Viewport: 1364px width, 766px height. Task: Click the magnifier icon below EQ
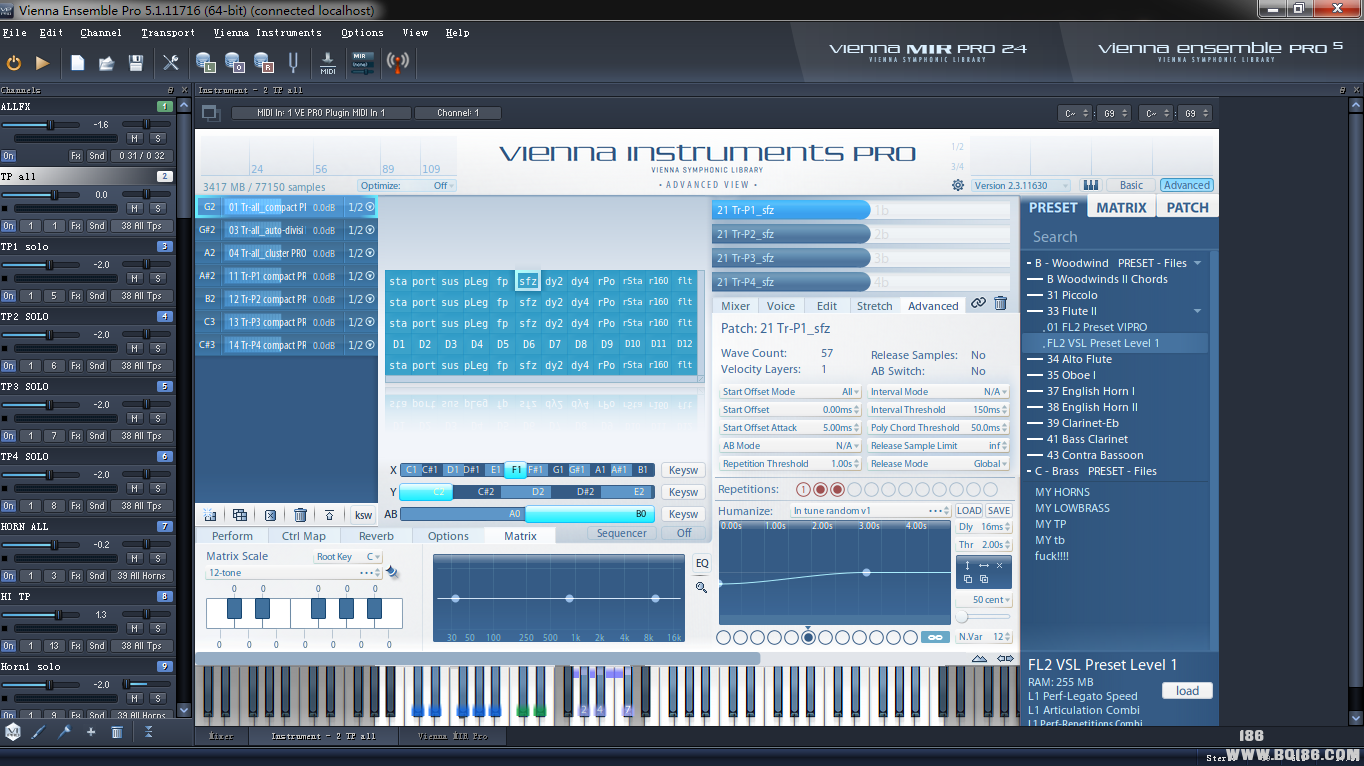click(x=701, y=587)
